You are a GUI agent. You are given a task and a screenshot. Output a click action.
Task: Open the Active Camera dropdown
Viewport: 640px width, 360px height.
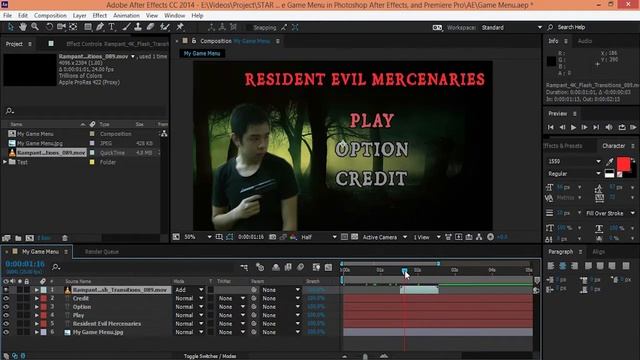tap(384, 237)
